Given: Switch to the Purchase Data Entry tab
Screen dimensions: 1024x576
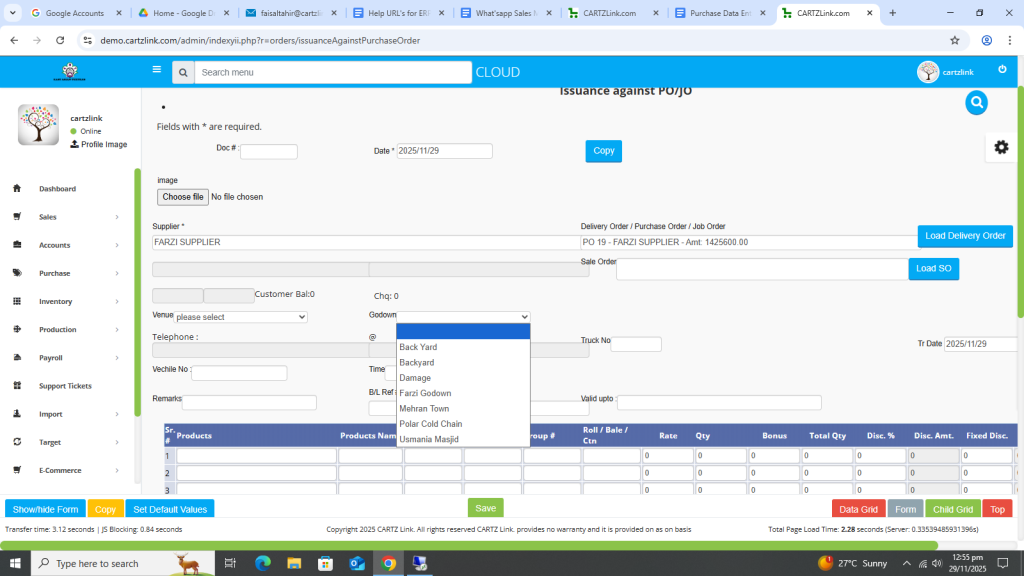Looking at the screenshot, I should (x=720, y=13).
